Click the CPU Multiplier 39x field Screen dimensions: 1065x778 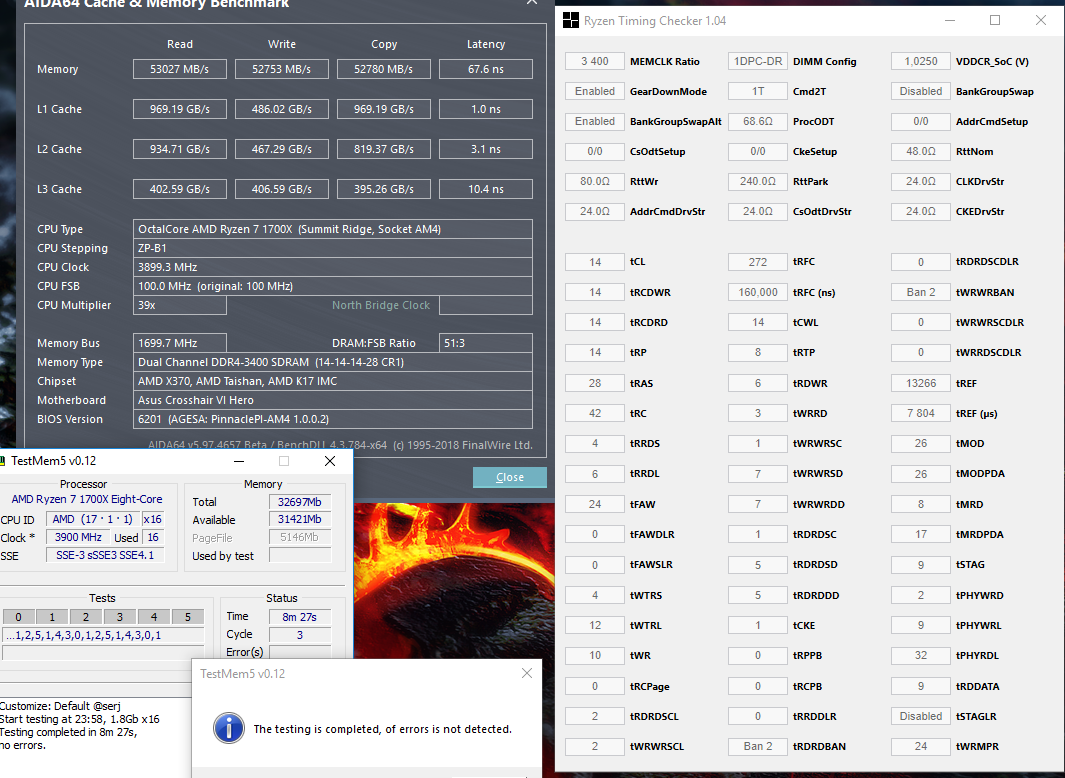pos(180,305)
